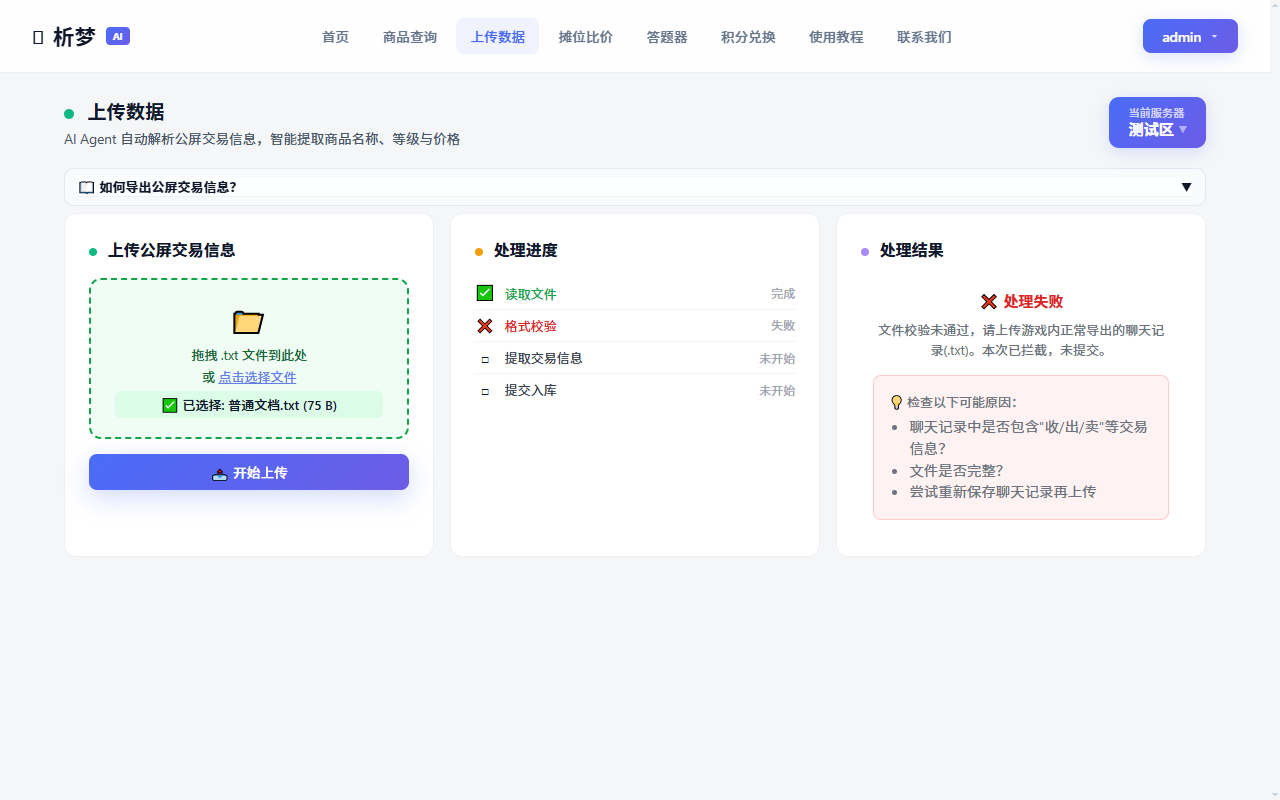Image resolution: width=1280 pixels, height=800 pixels.
Task: Open the admin account dropdown
Action: [1190, 37]
